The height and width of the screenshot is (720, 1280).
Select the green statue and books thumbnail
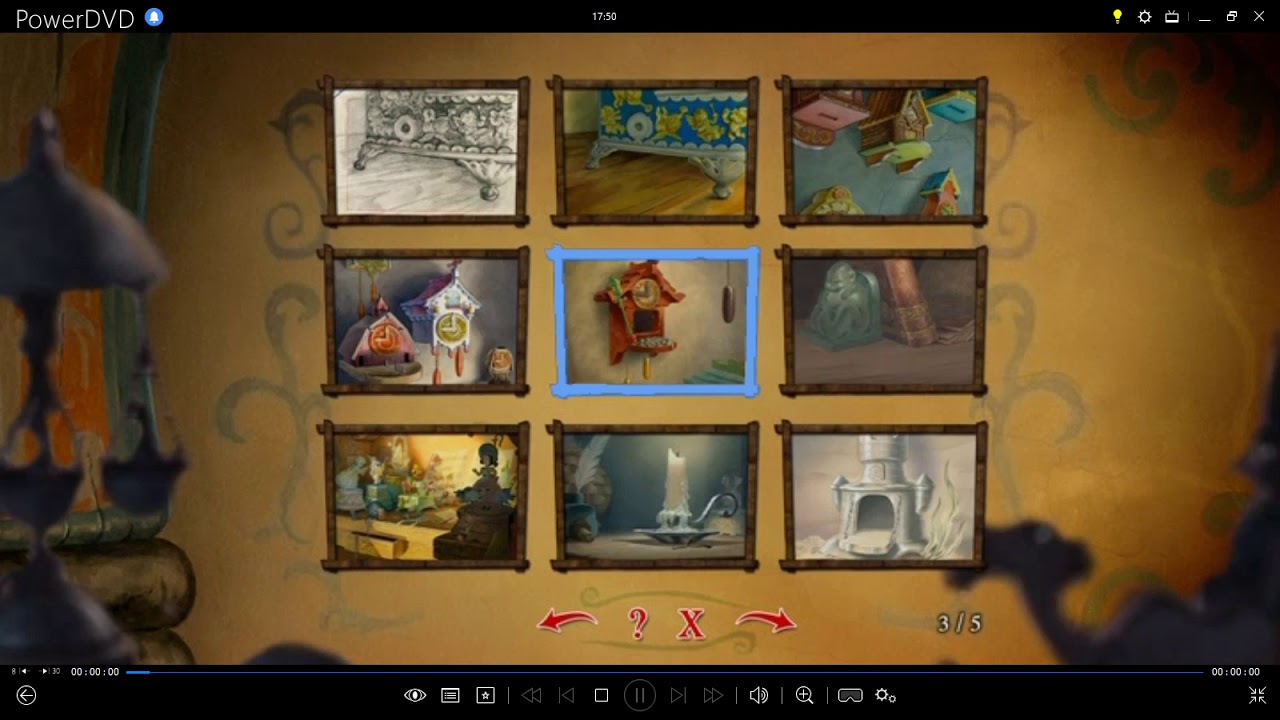(883, 321)
